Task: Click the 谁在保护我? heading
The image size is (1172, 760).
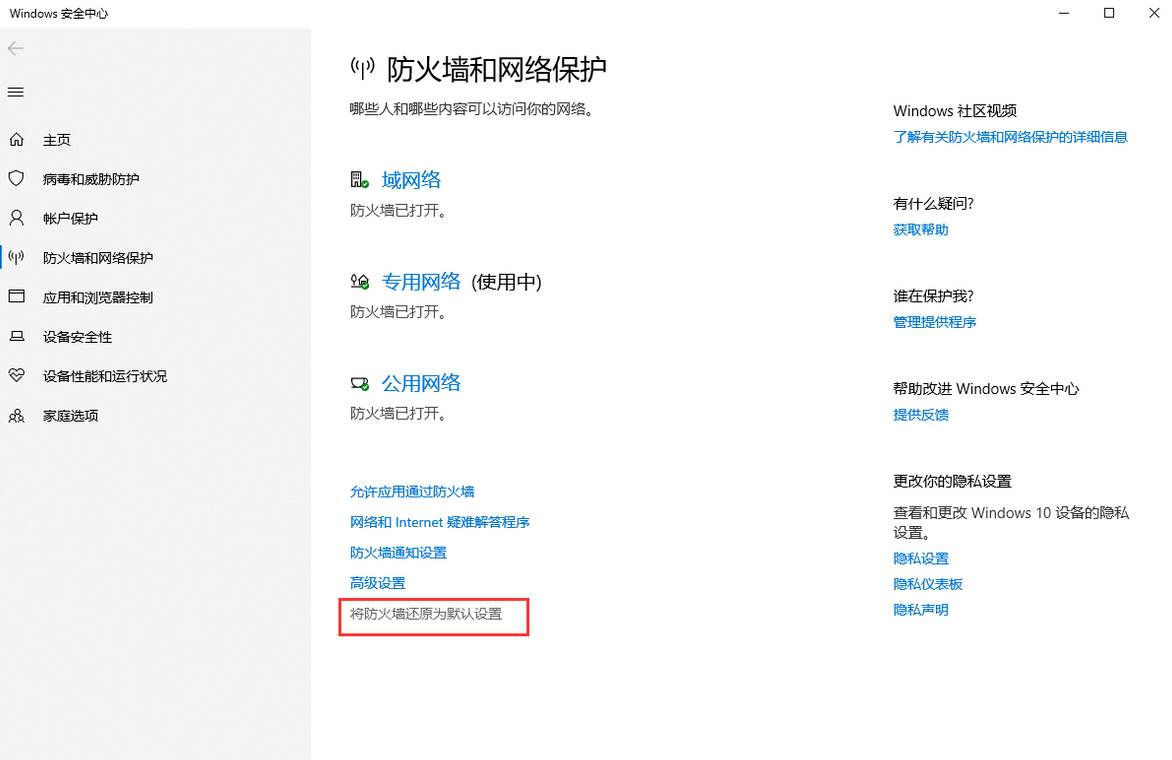Action: coord(934,296)
